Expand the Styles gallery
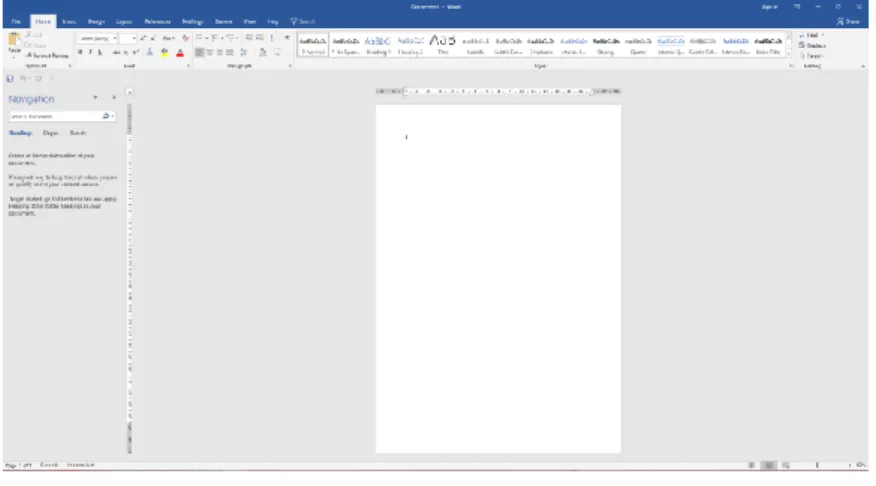 click(x=788, y=54)
